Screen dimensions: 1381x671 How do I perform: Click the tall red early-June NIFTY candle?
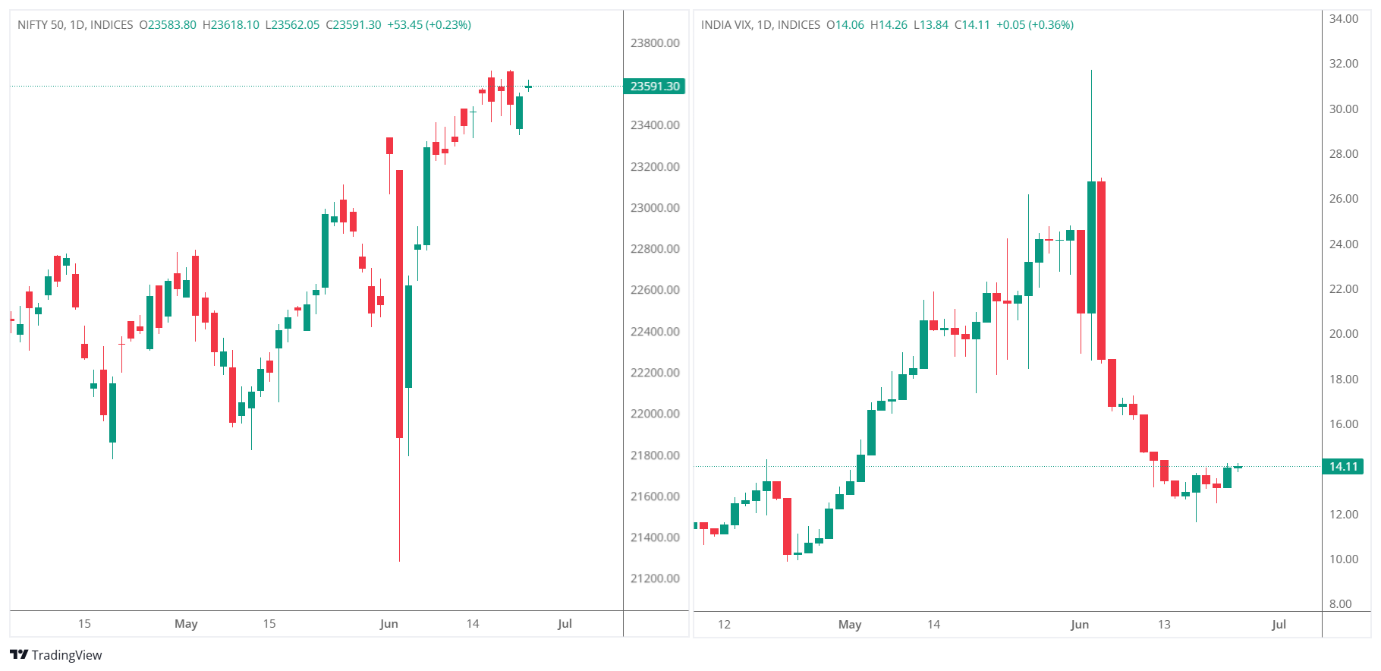399,303
